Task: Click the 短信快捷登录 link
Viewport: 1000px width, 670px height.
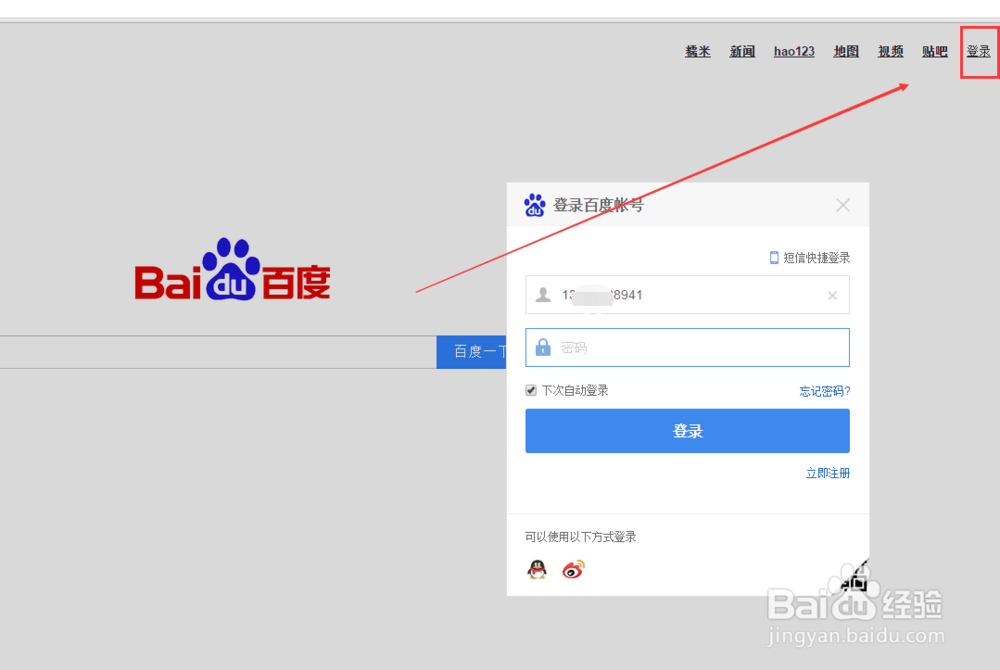Action: coord(816,258)
